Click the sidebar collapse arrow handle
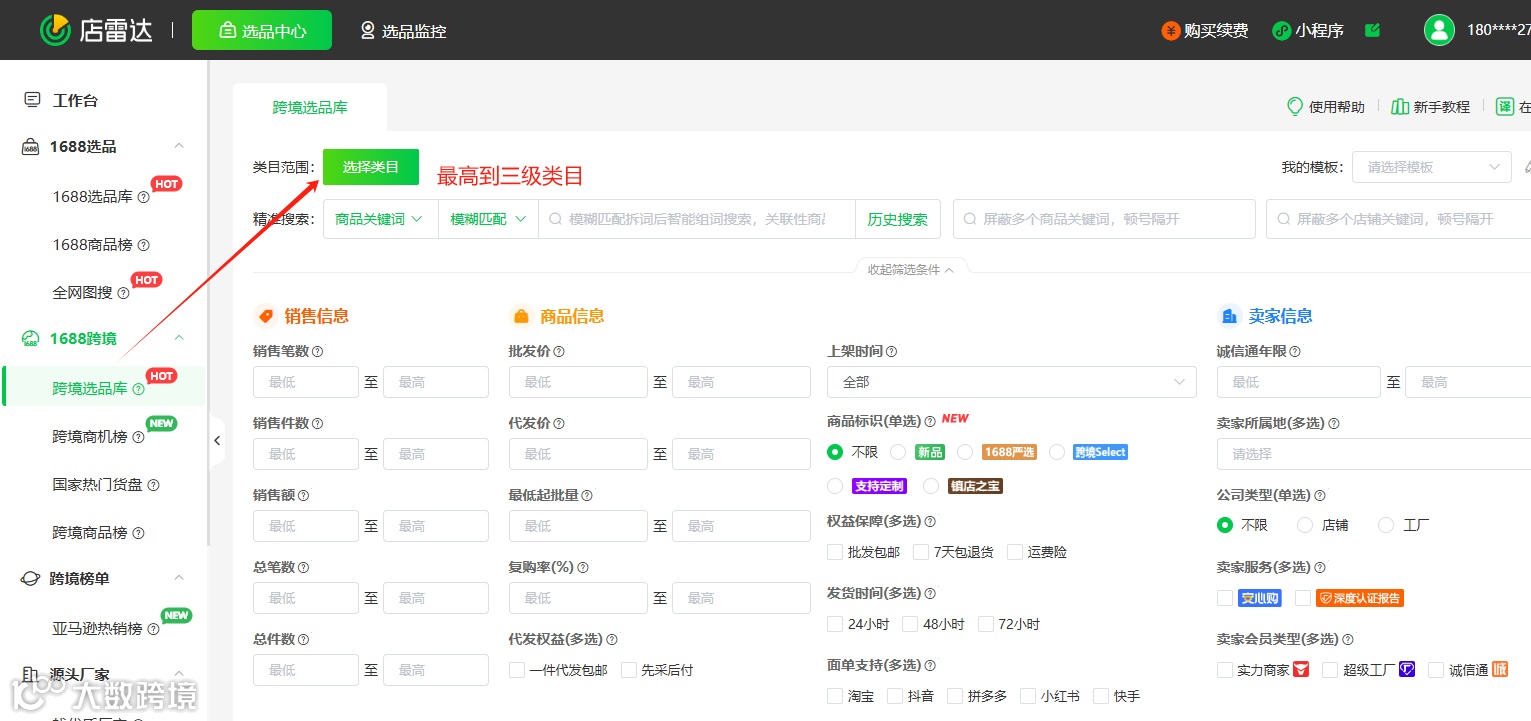This screenshot has height=721, width=1531. [x=217, y=440]
